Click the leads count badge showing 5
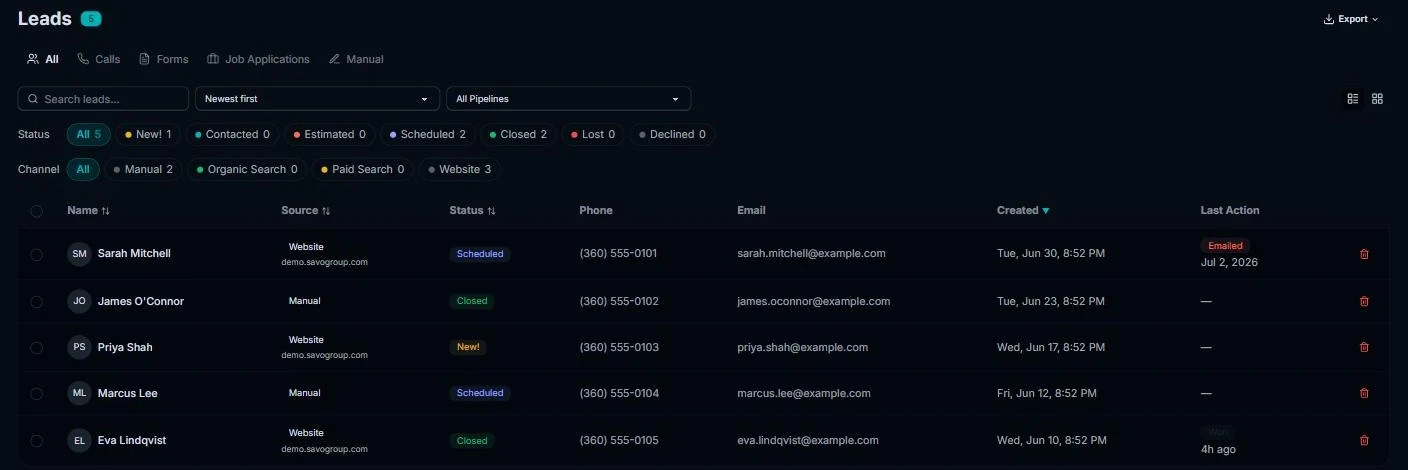This screenshot has width=1408, height=470. [x=91, y=19]
